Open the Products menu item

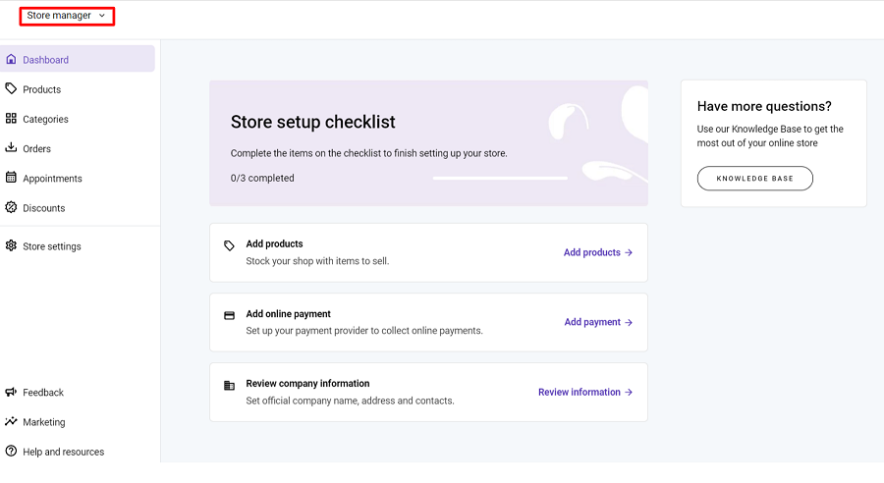(42, 90)
